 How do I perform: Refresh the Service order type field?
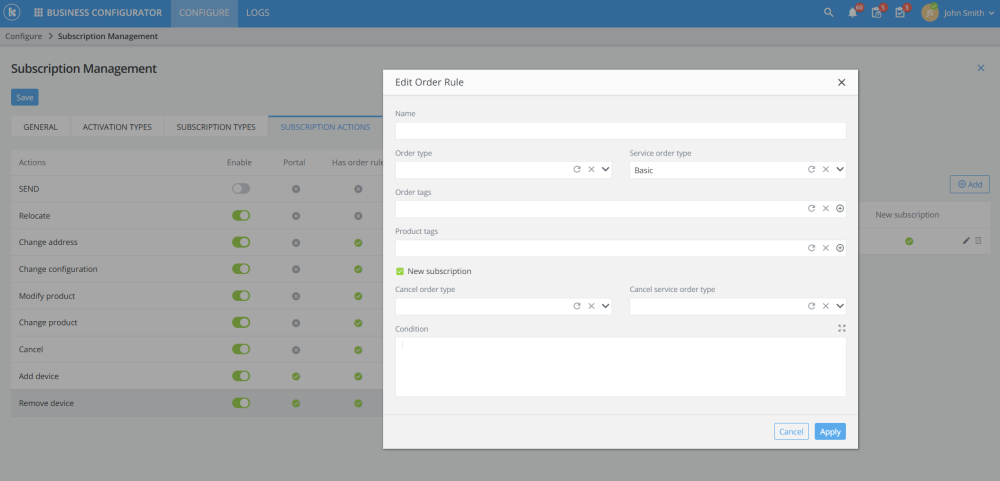pyautogui.click(x=811, y=170)
